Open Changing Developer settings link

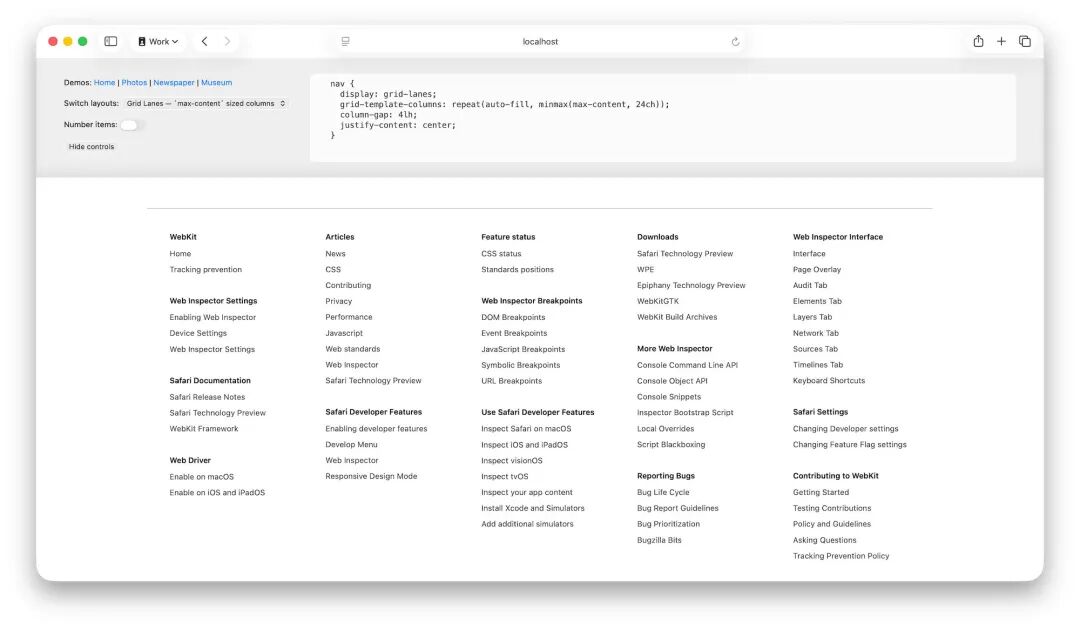[846, 429]
